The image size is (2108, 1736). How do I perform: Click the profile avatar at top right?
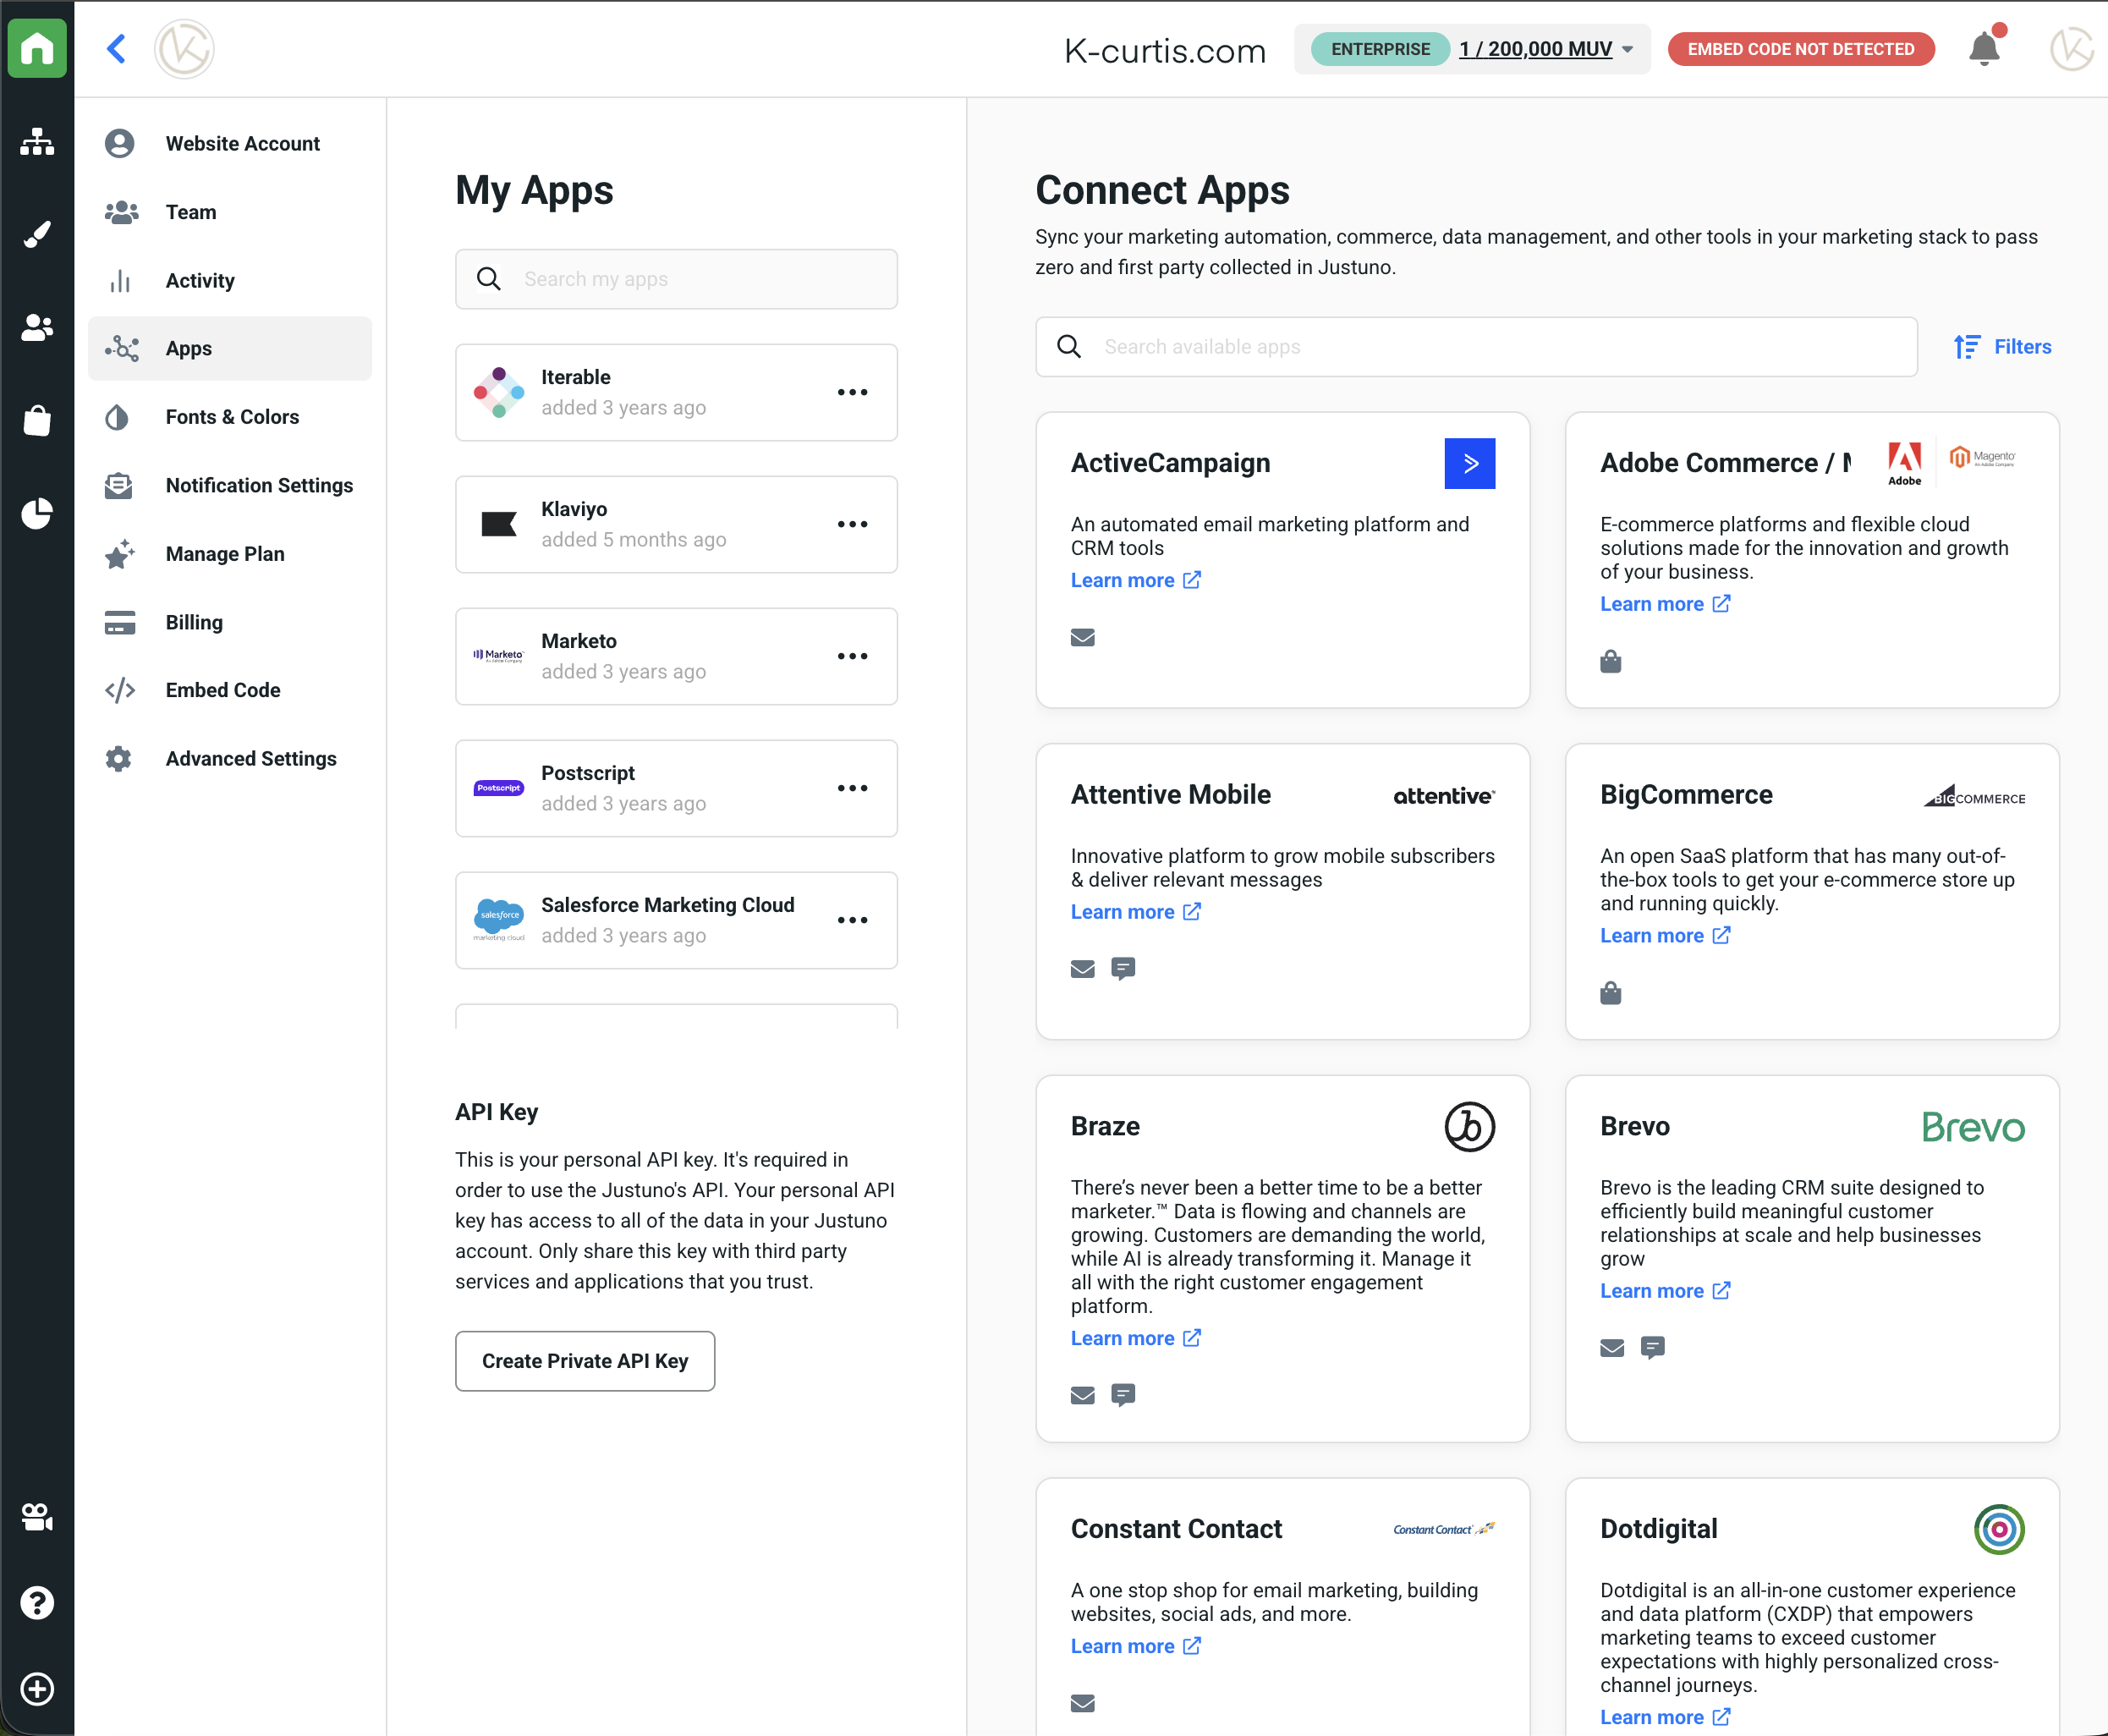pos(2071,48)
